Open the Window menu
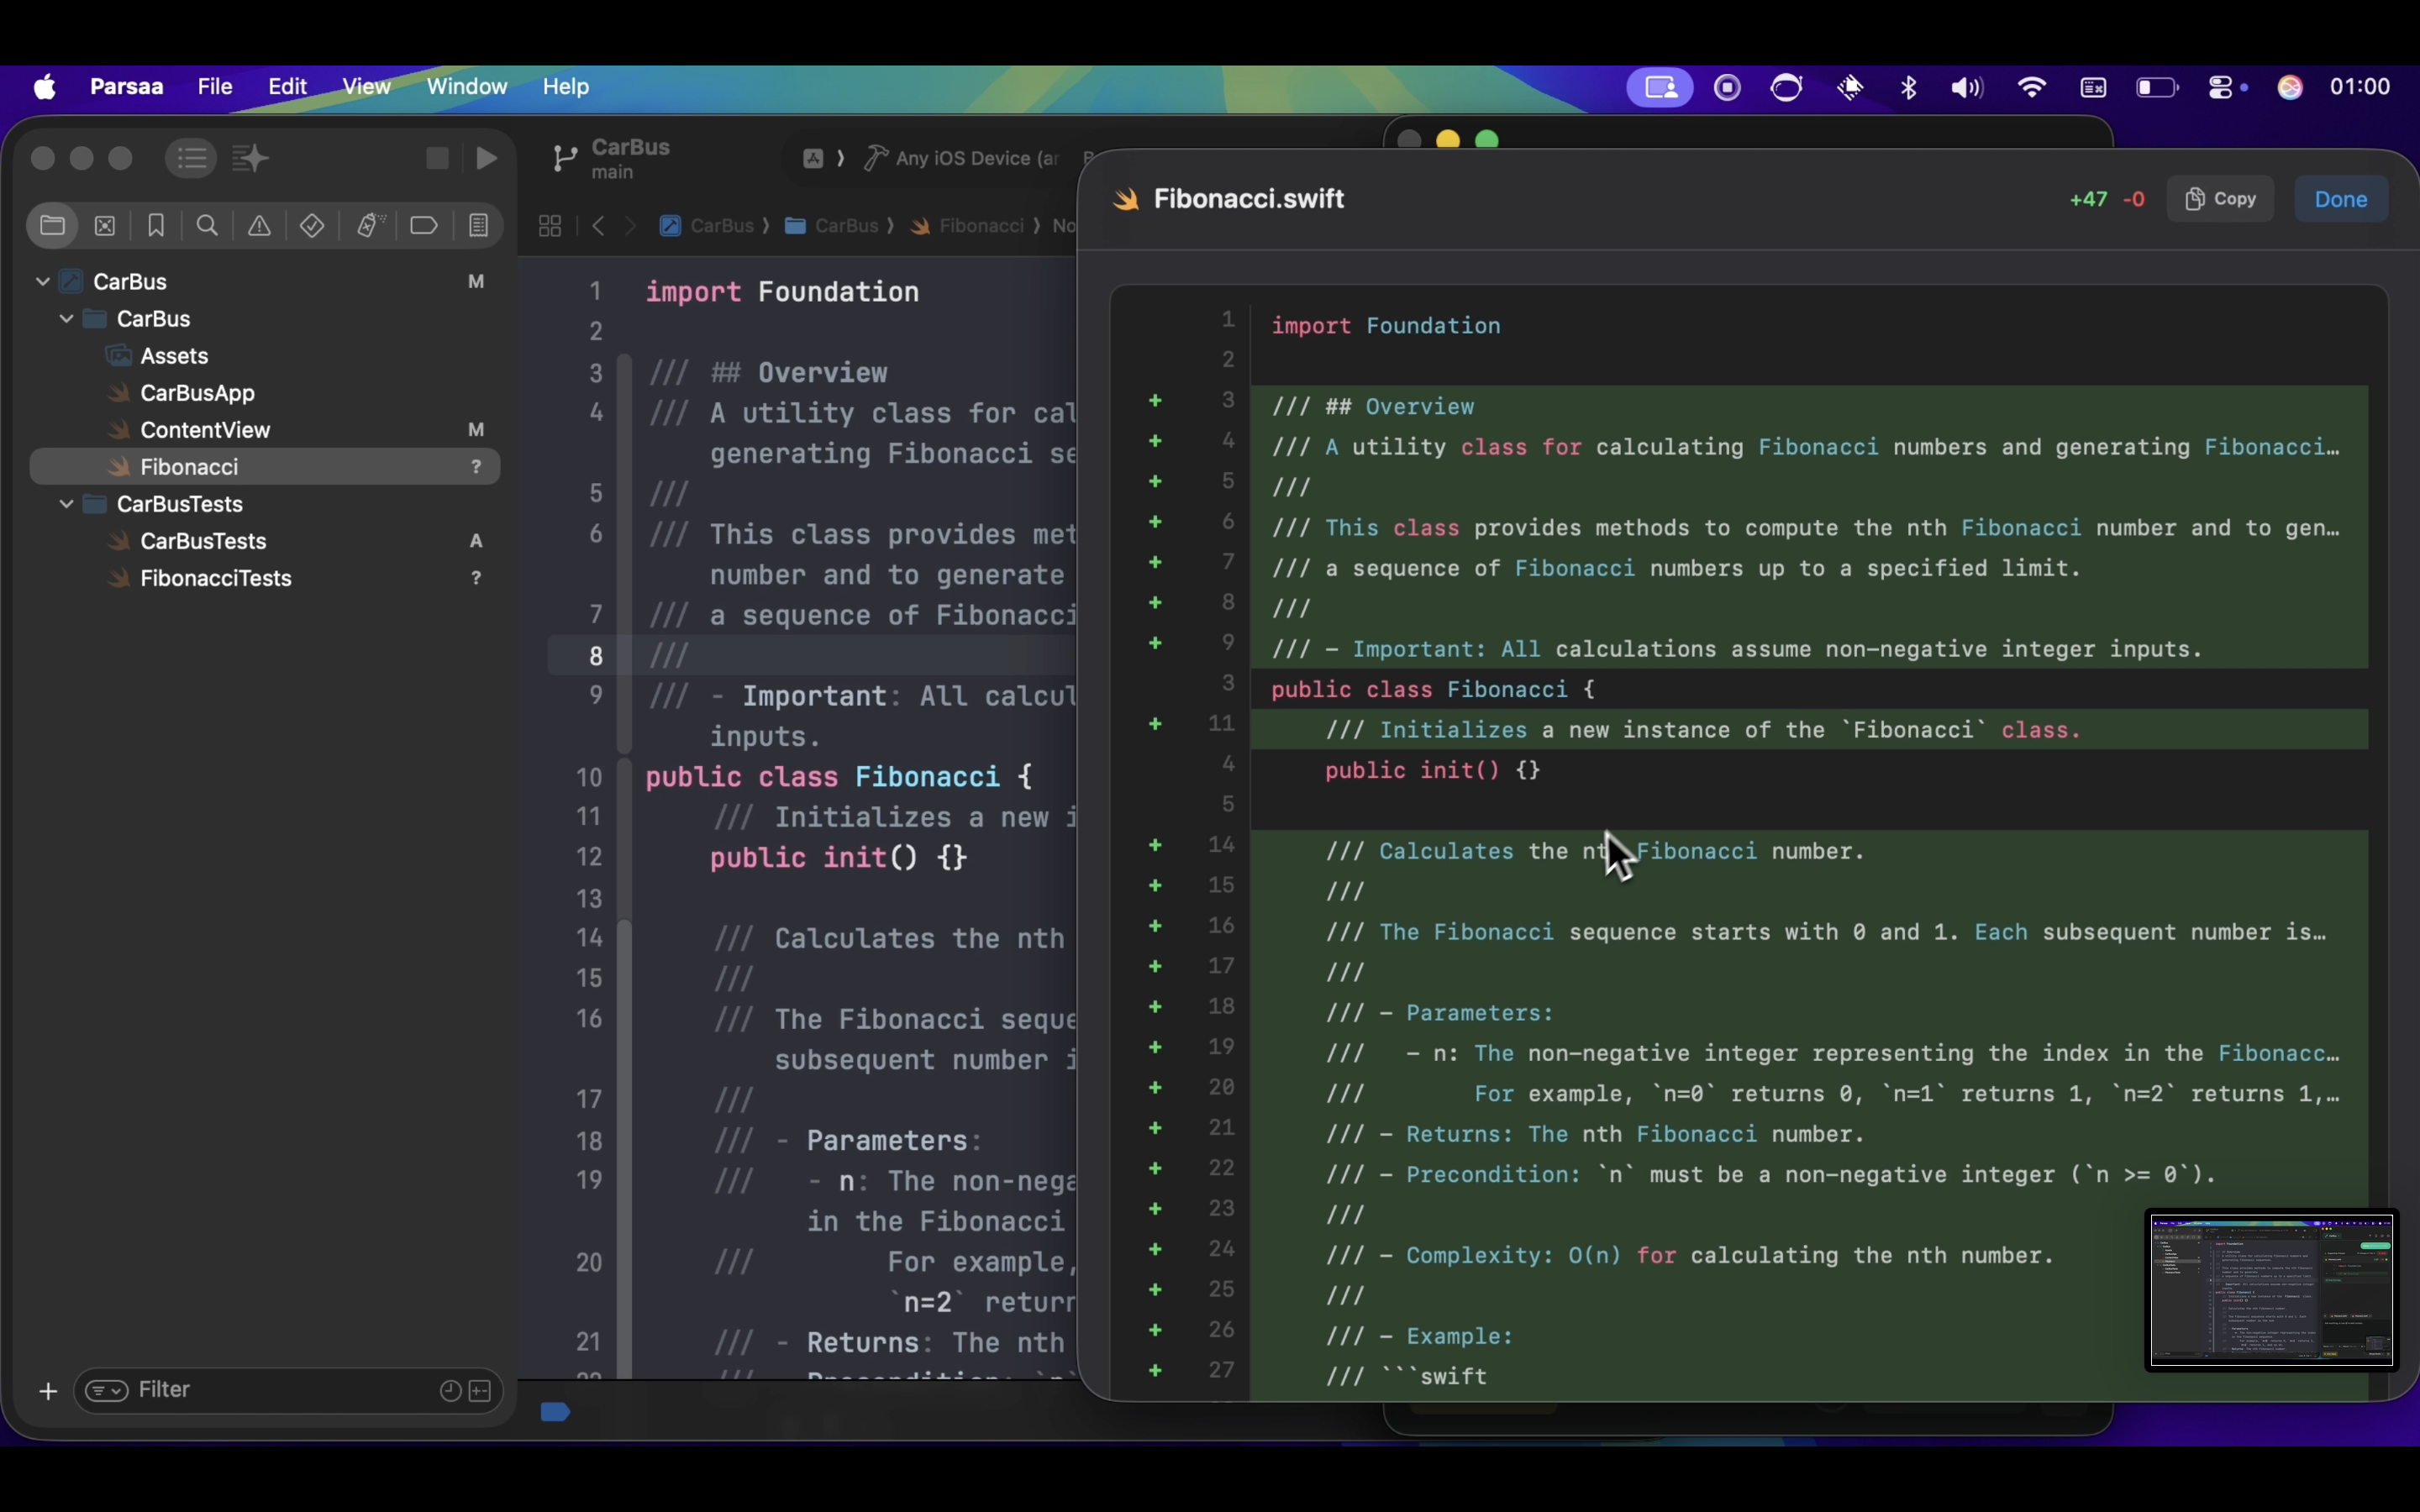The width and height of the screenshot is (2420, 1512). click(466, 87)
